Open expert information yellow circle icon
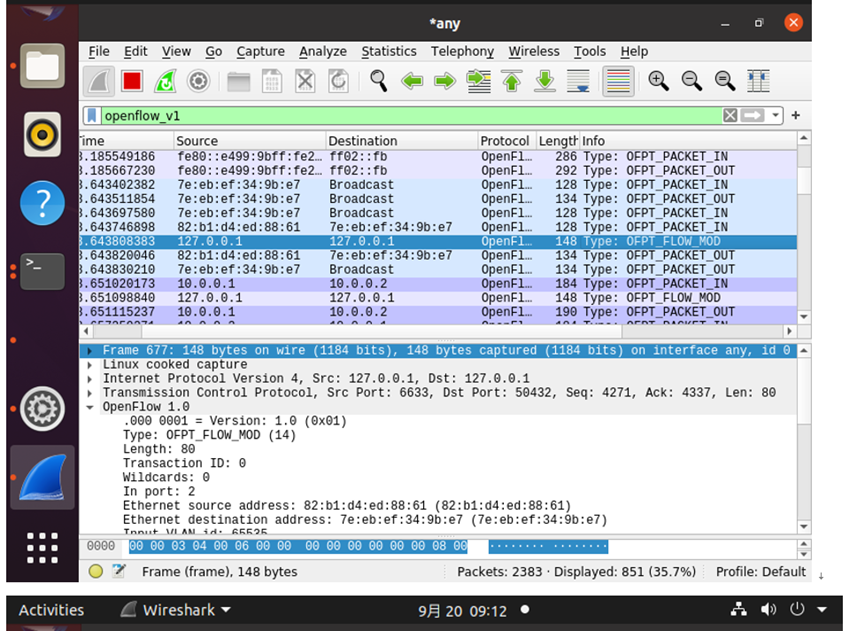This screenshot has height=631, width=865. coord(95,571)
